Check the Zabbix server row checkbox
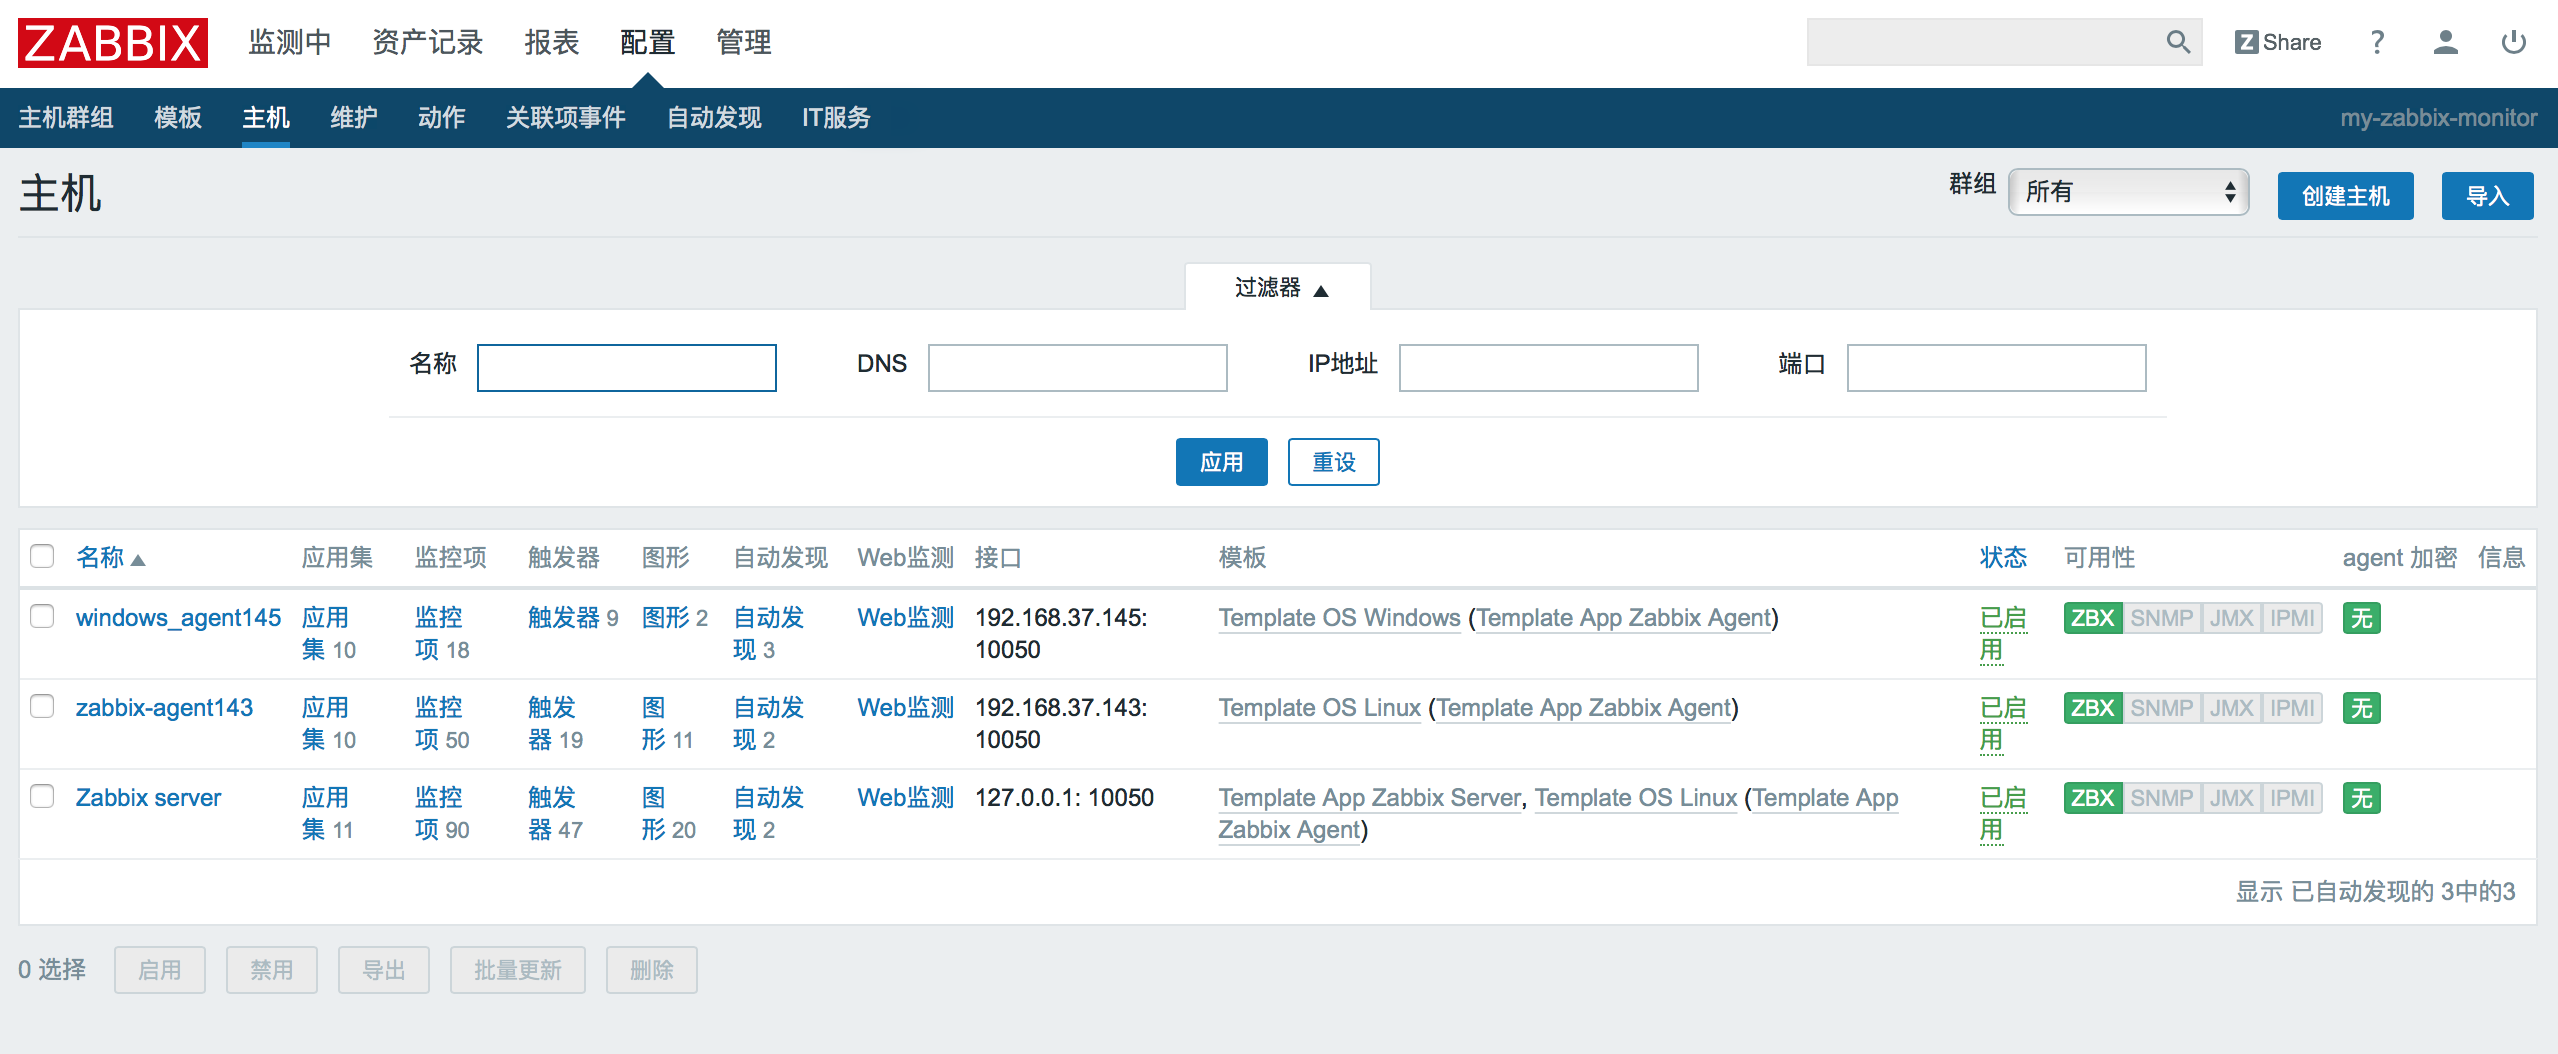 [x=42, y=796]
